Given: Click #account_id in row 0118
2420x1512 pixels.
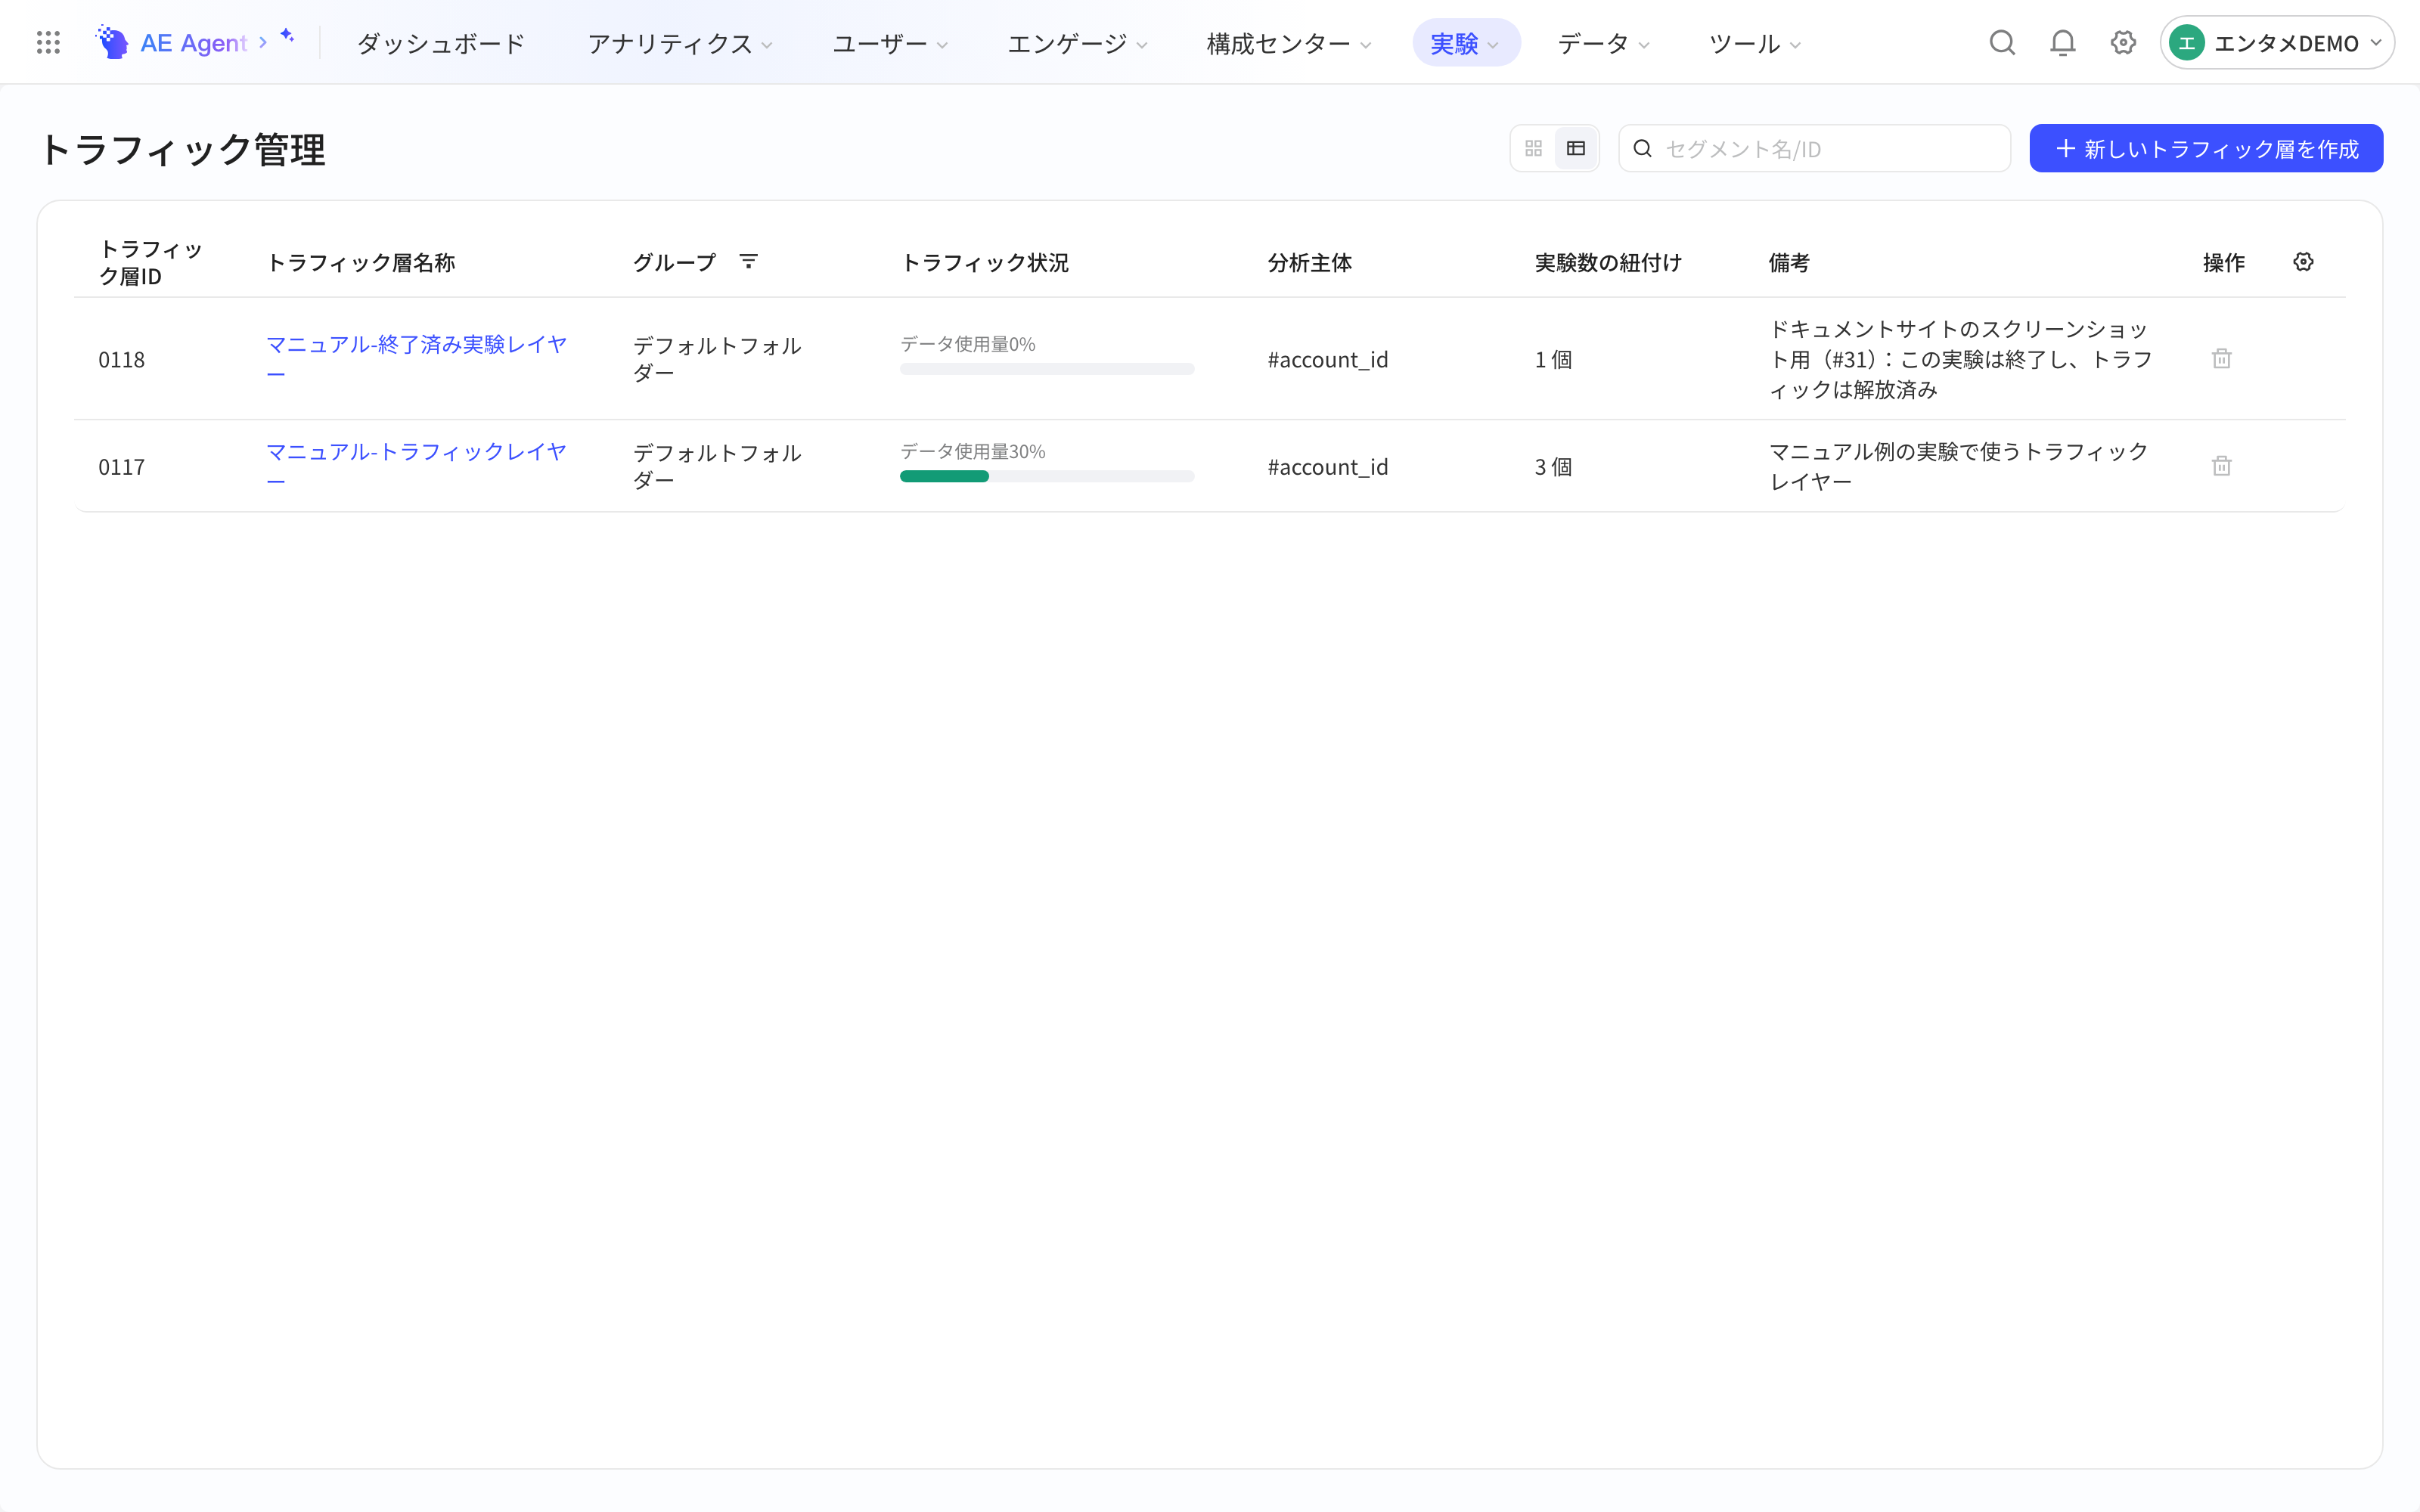Looking at the screenshot, I should pos(1328,360).
